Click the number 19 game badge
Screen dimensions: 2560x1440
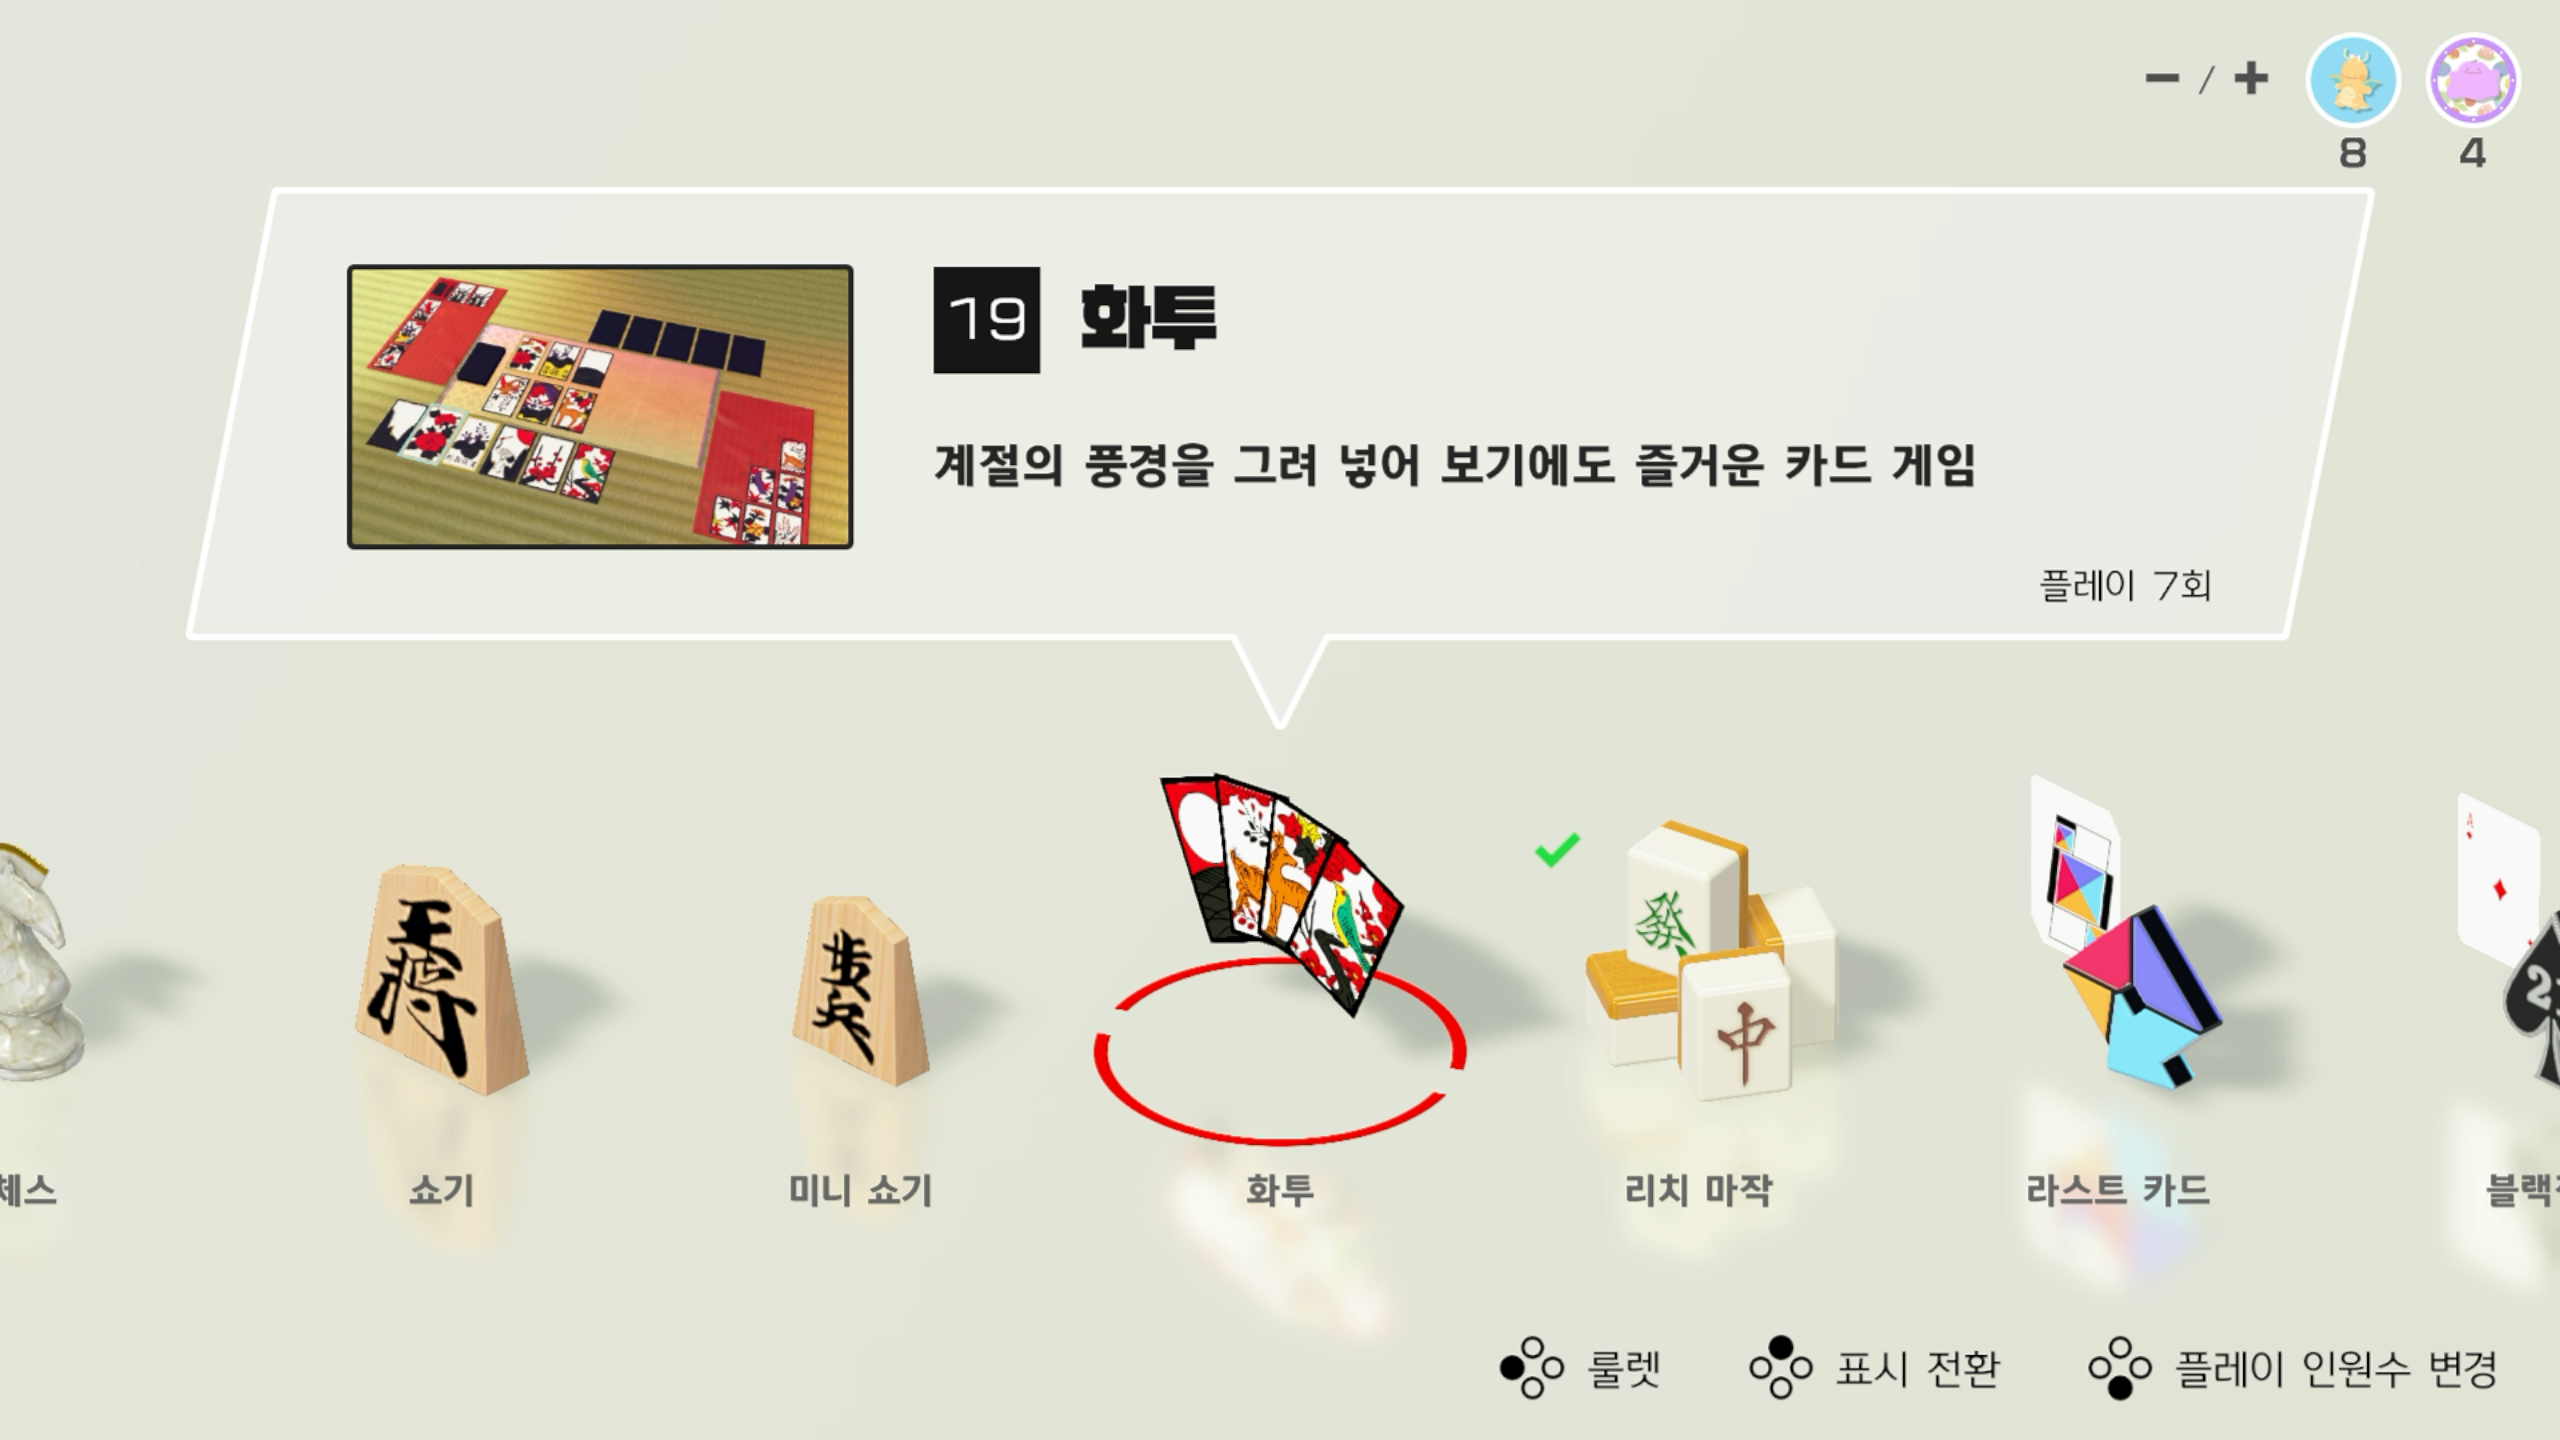point(986,320)
